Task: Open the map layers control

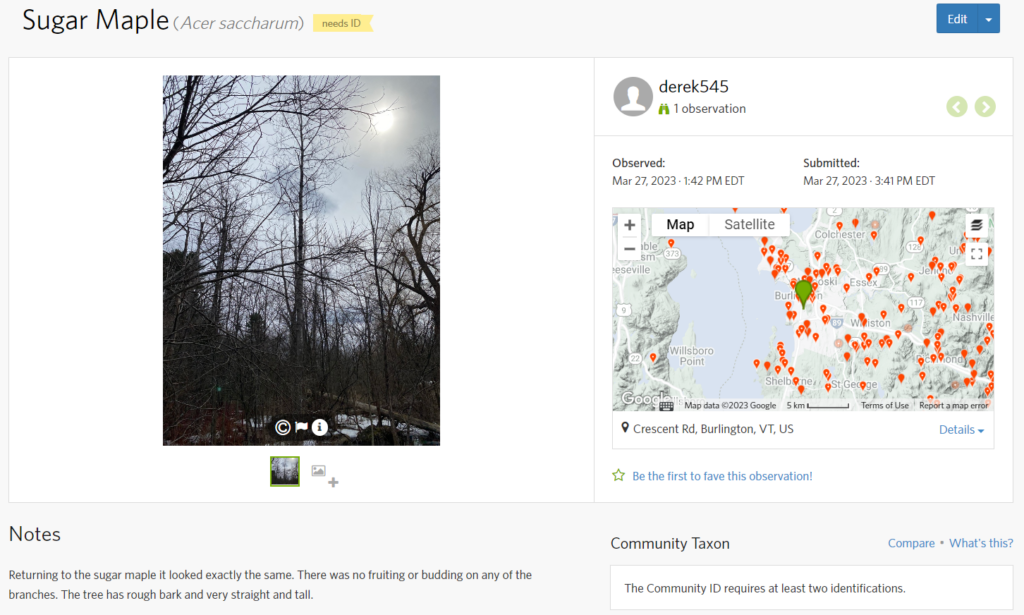Action: click(977, 225)
